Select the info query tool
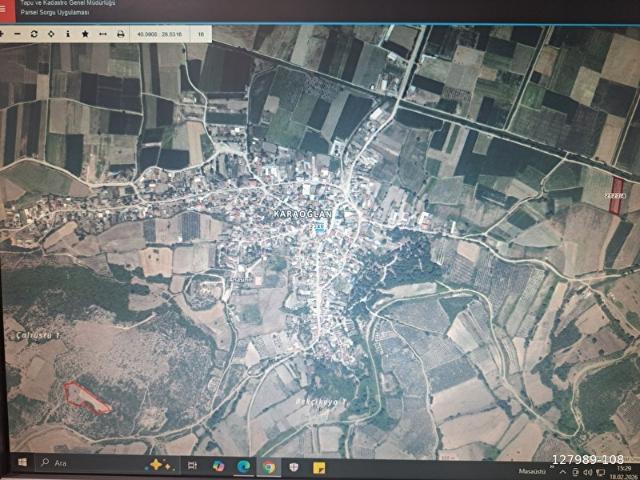This screenshot has height=480, width=640. coord(68,34)
